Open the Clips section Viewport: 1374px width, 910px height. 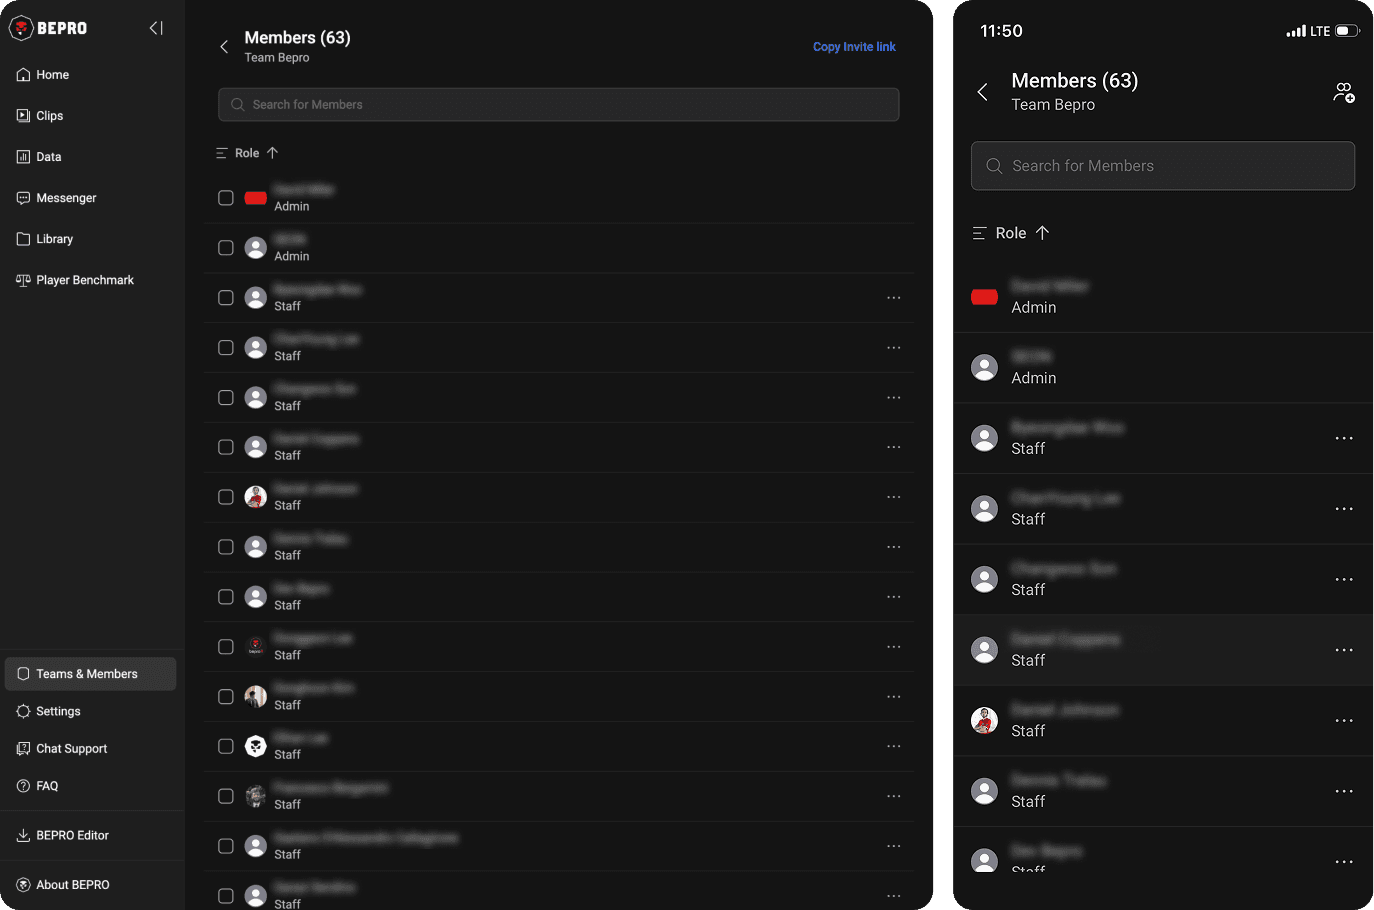tap(40, 116)
